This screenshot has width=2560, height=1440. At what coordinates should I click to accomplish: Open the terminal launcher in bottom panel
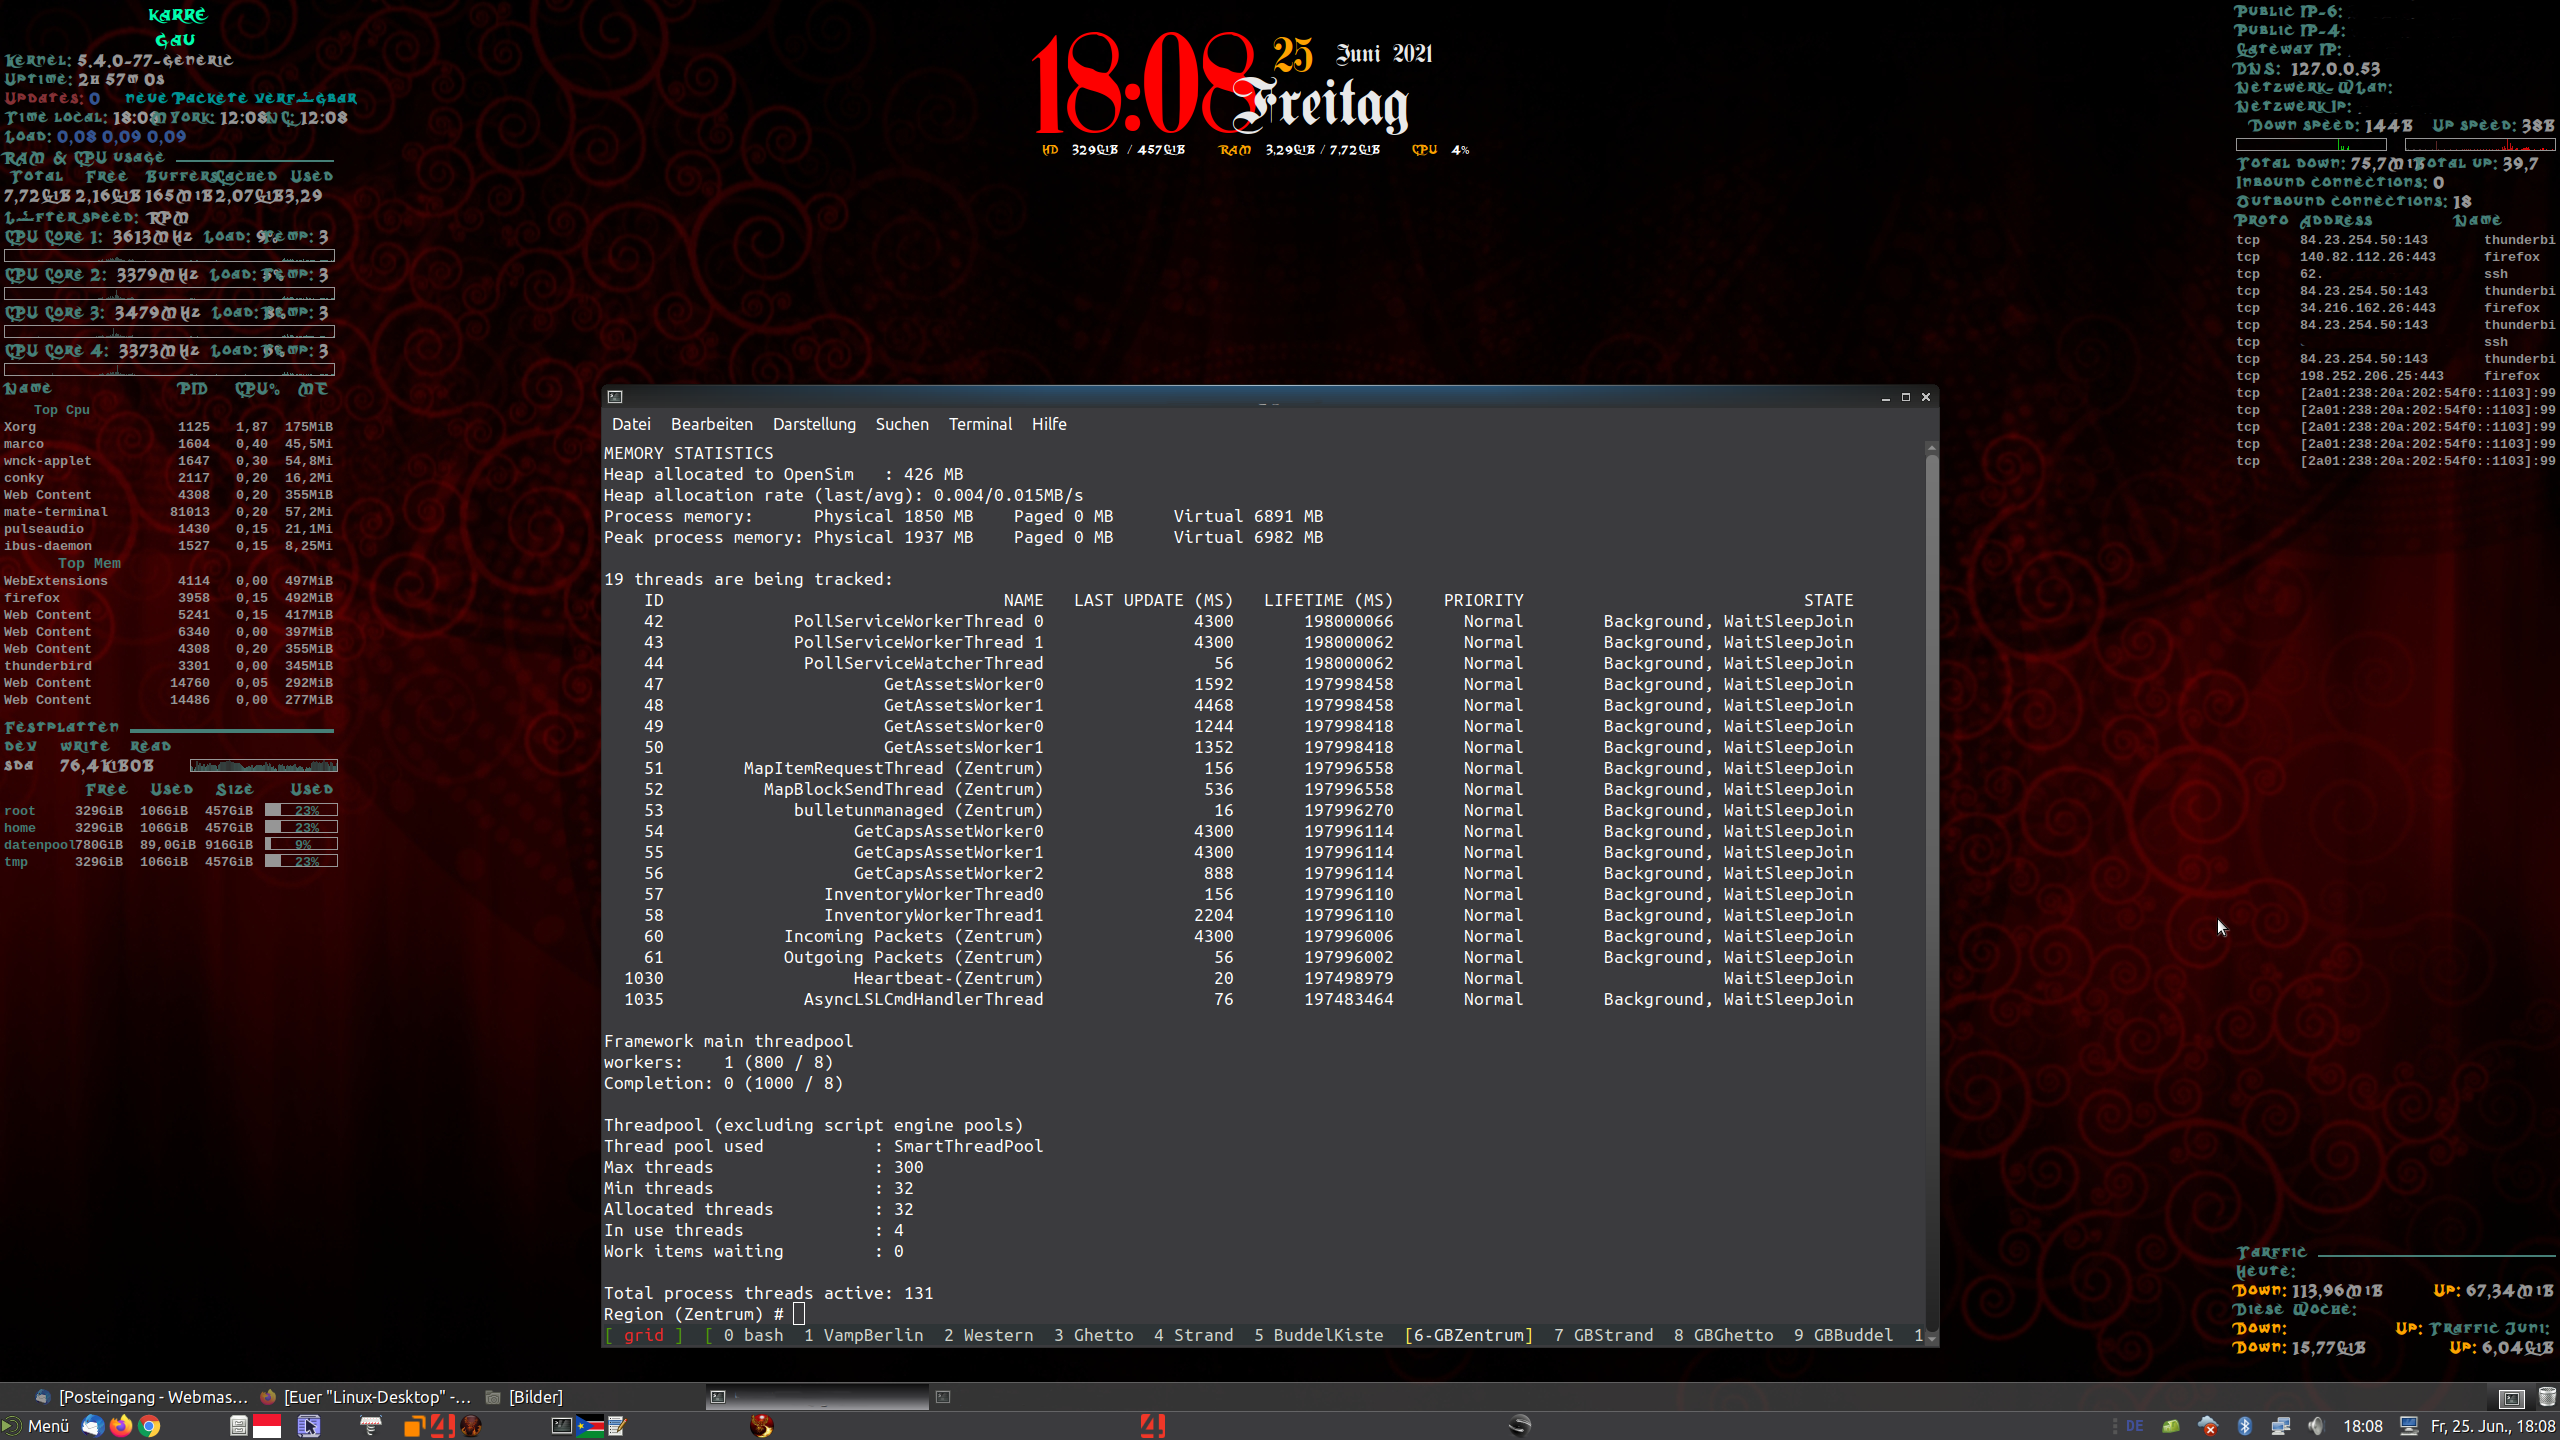click(561, 1426)
